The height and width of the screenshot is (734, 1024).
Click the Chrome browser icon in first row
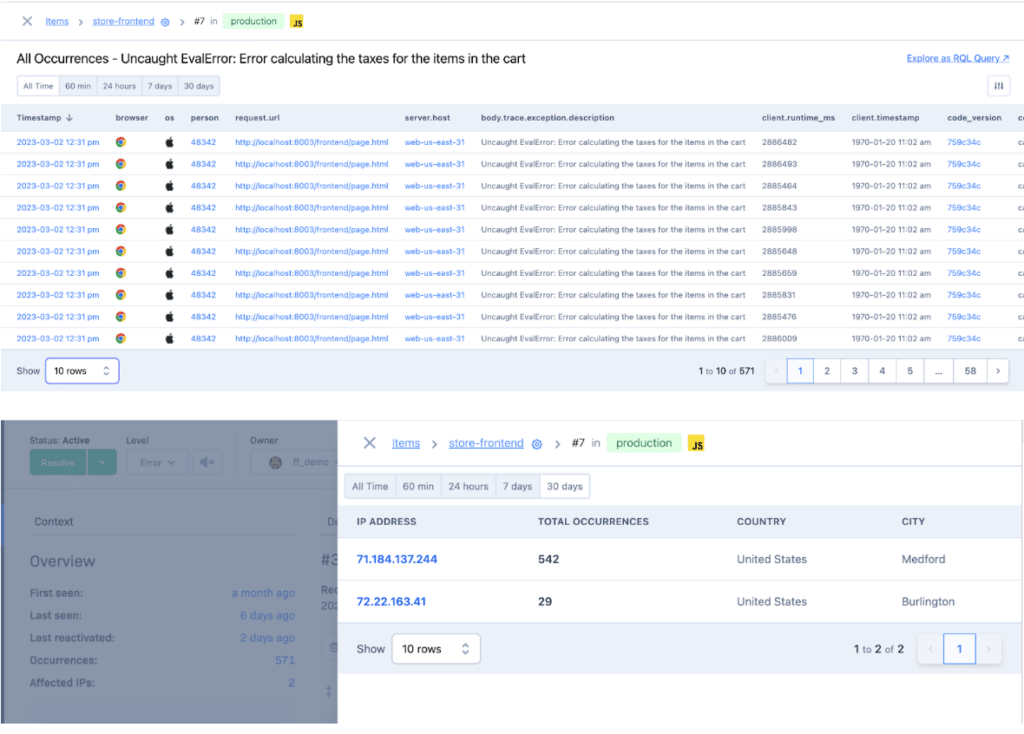click(120, 142)
